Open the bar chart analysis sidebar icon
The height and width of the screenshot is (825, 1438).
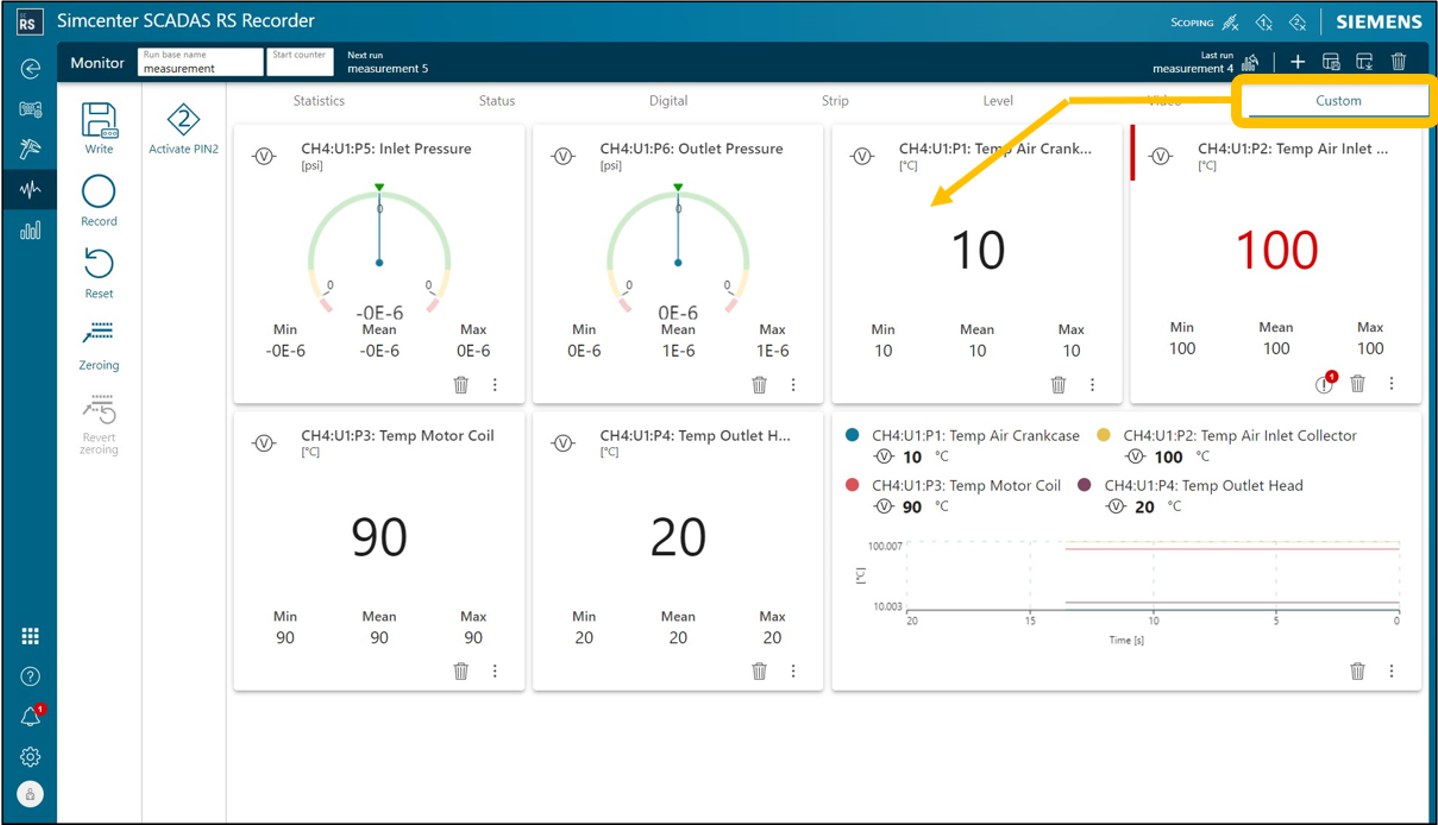click(30, 230)
